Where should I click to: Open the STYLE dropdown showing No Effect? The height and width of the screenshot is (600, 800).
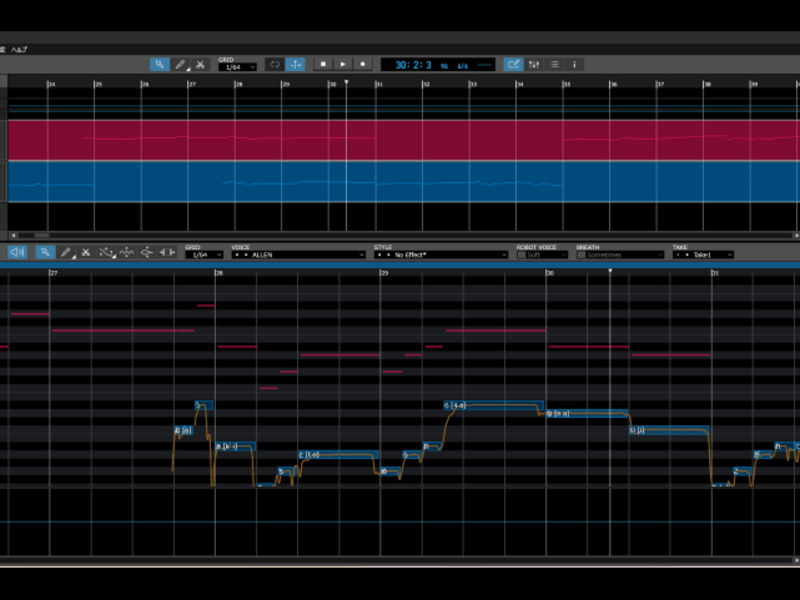[440, 255]
